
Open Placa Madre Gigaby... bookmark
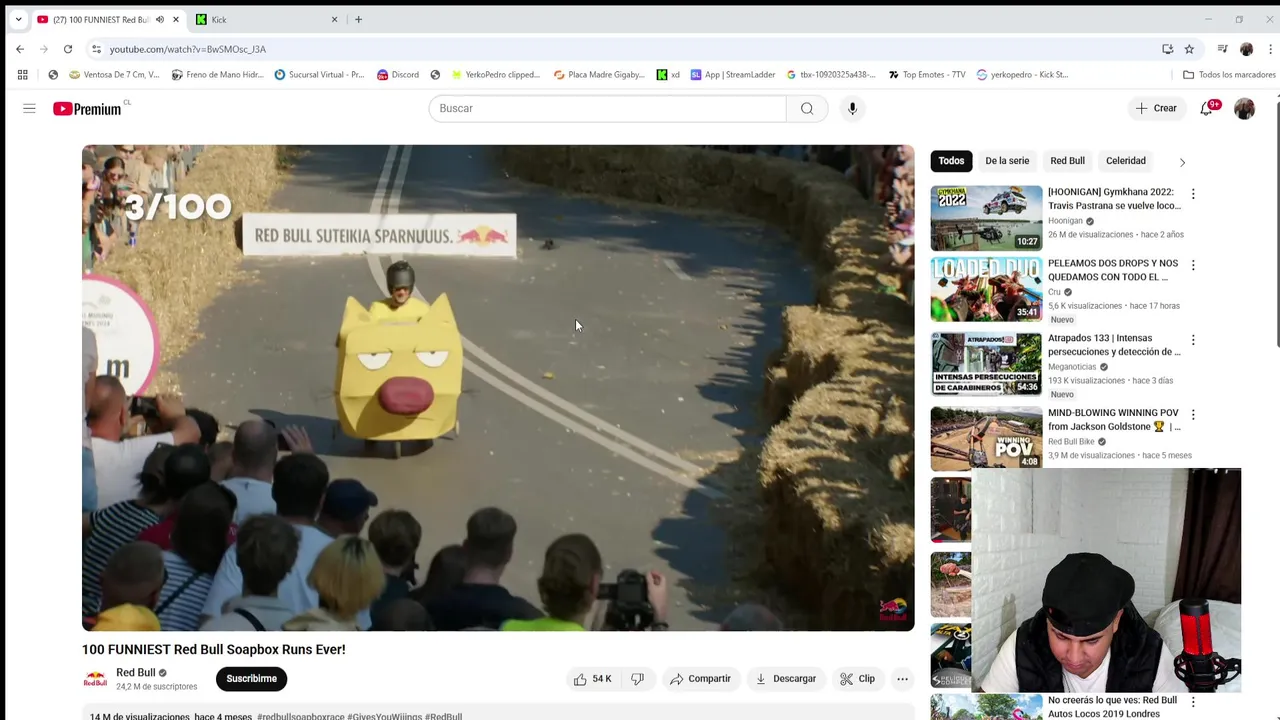point(599,74)
